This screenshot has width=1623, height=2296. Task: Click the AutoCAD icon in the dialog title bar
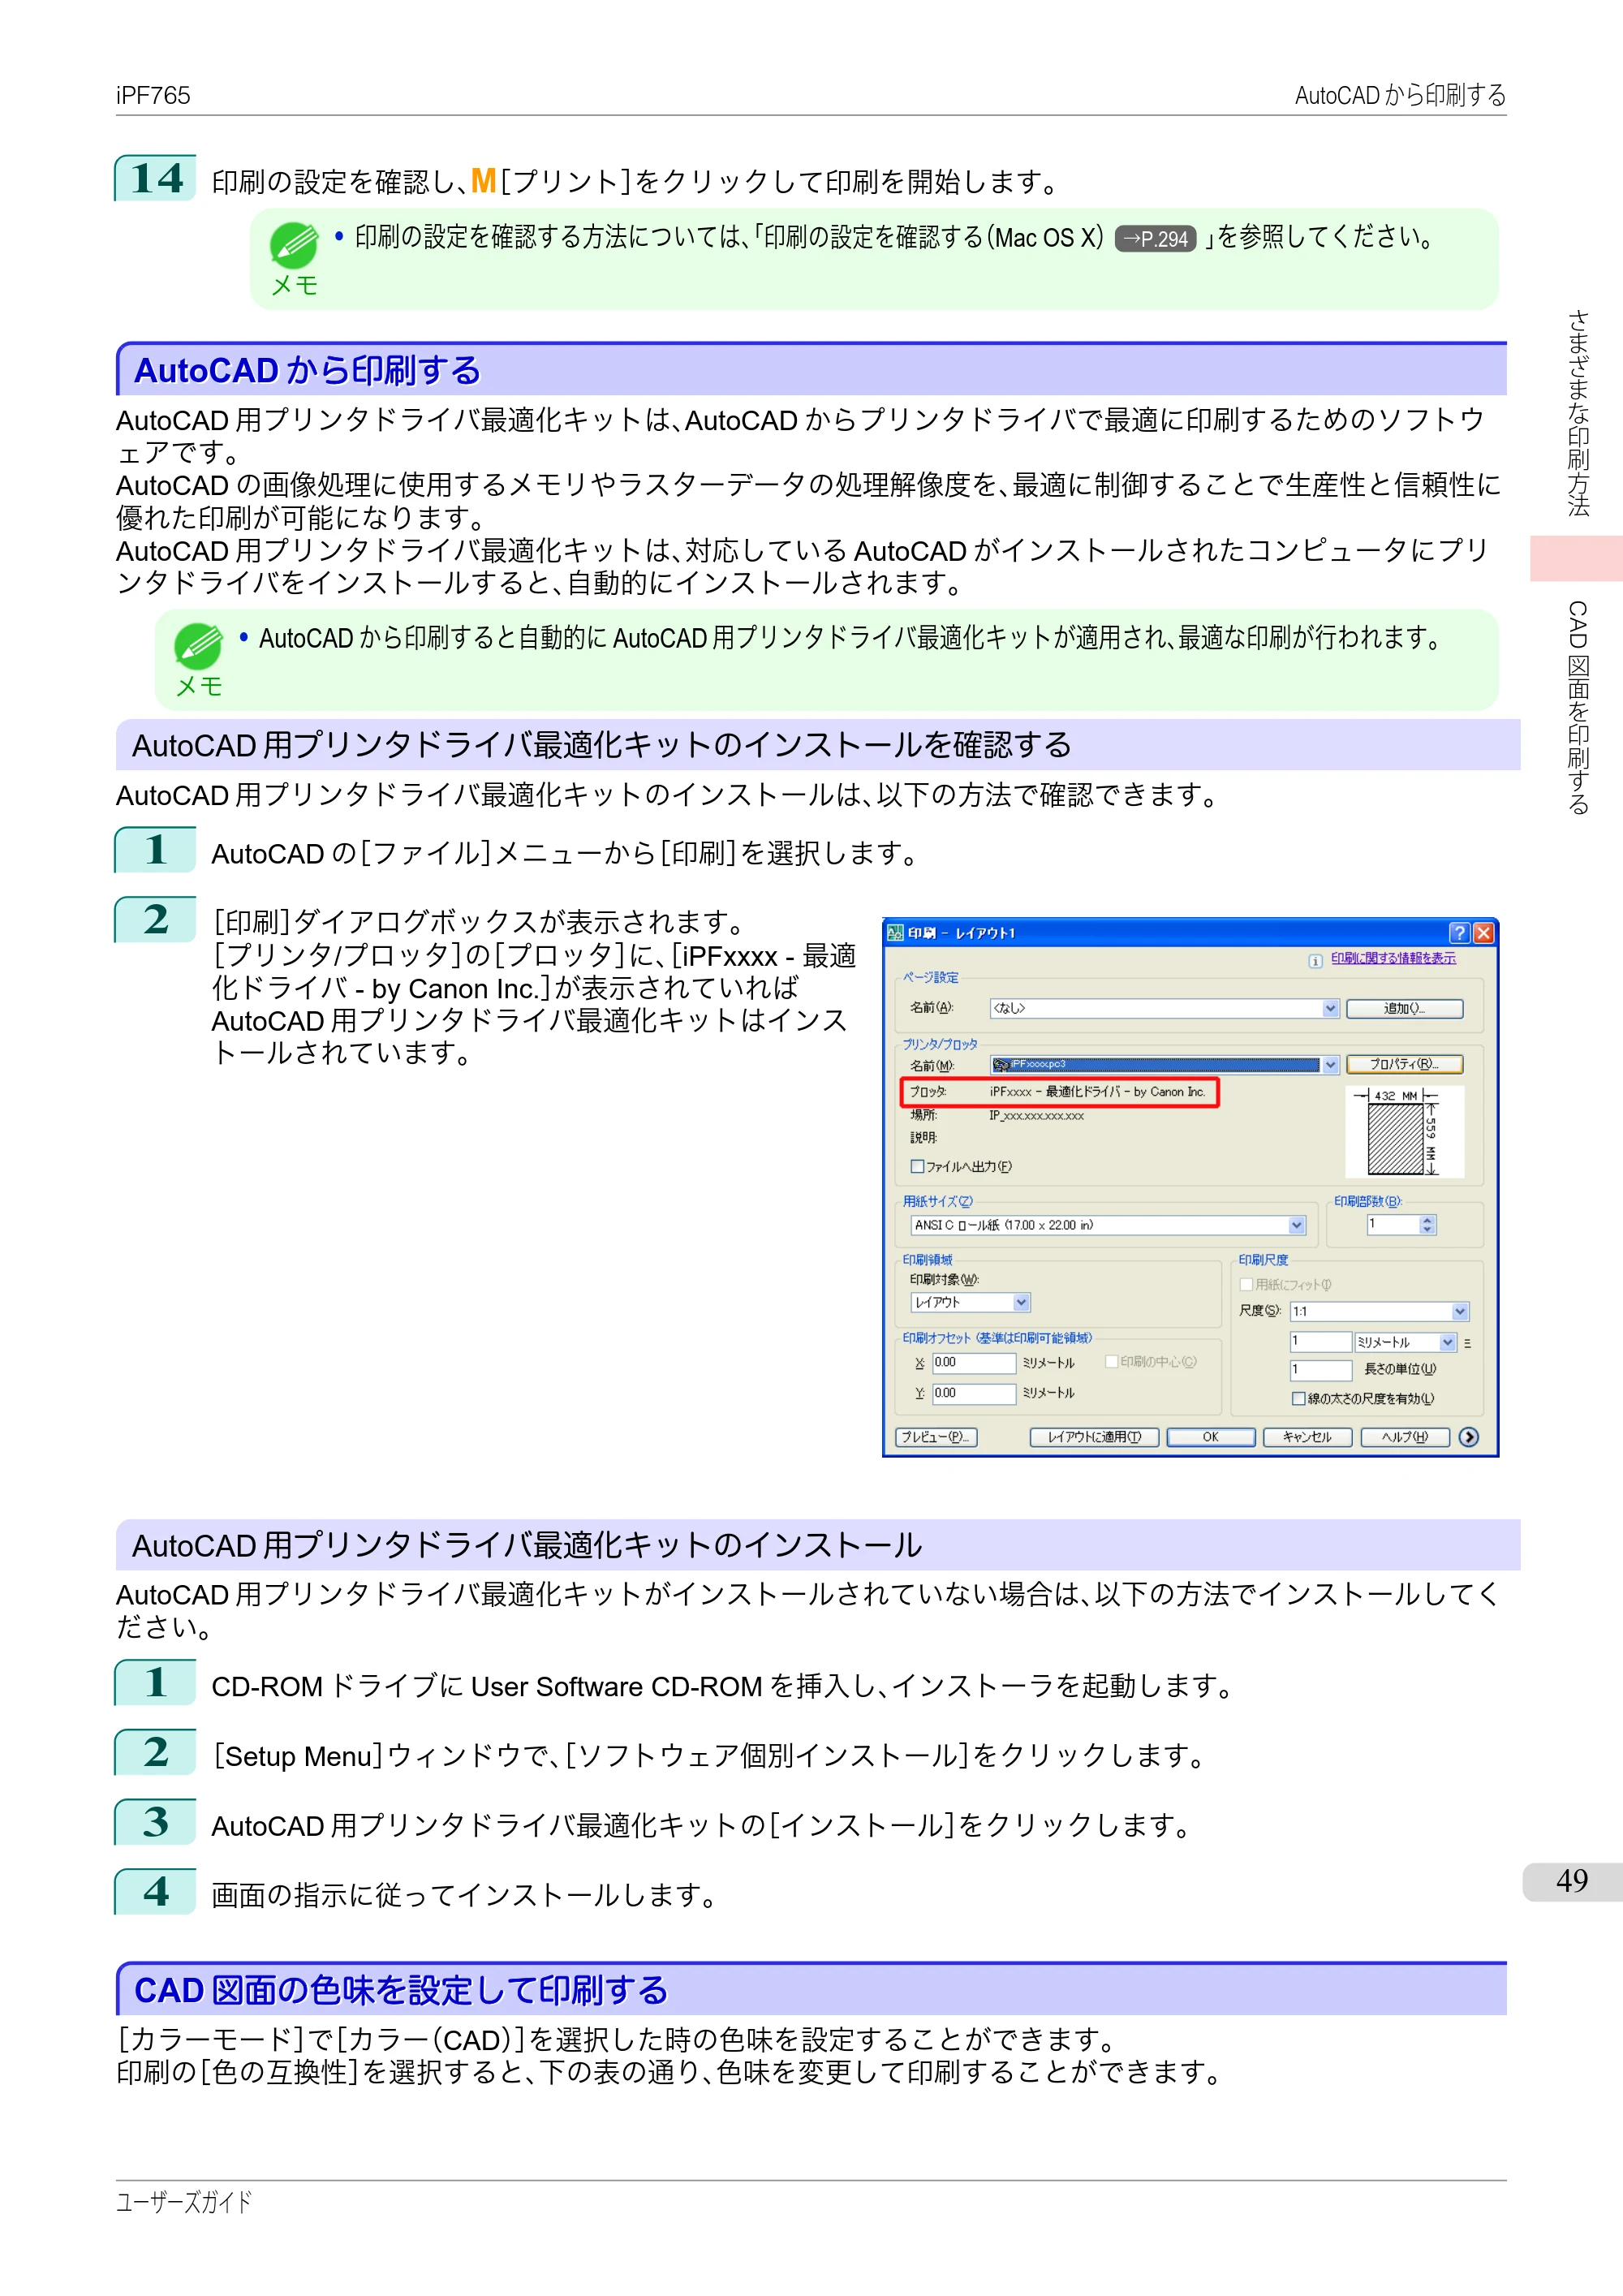(x=895, y=932)
